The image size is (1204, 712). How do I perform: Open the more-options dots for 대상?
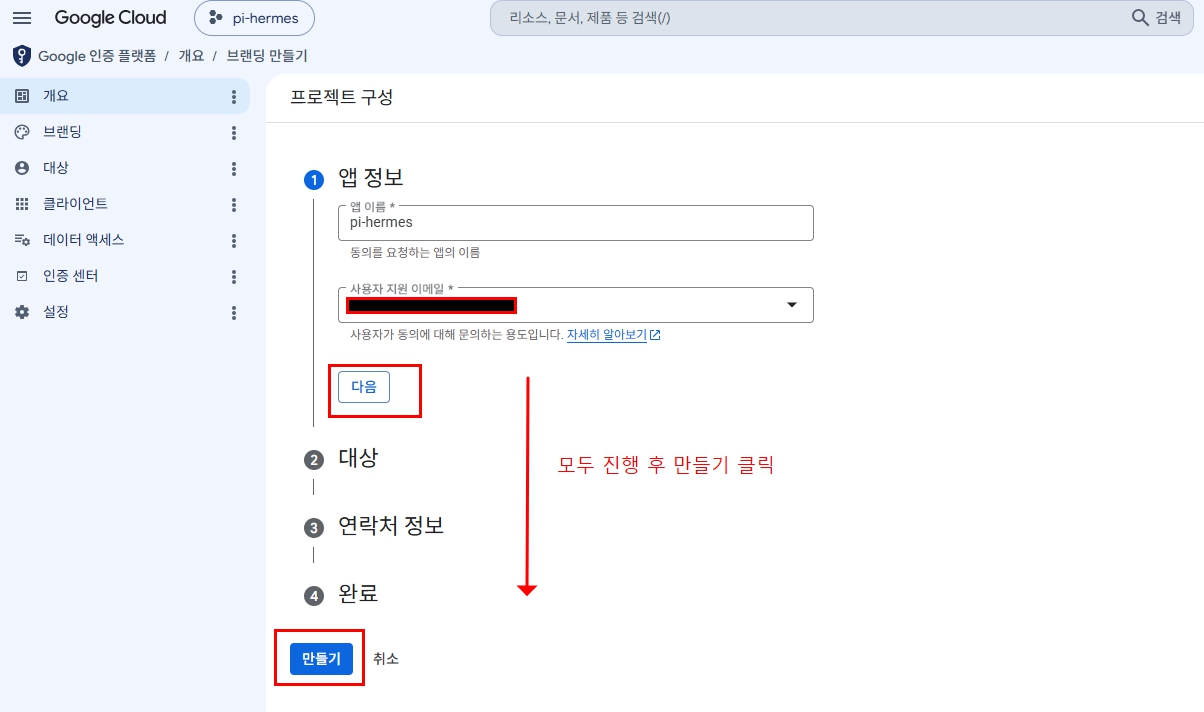pos(234,168)
